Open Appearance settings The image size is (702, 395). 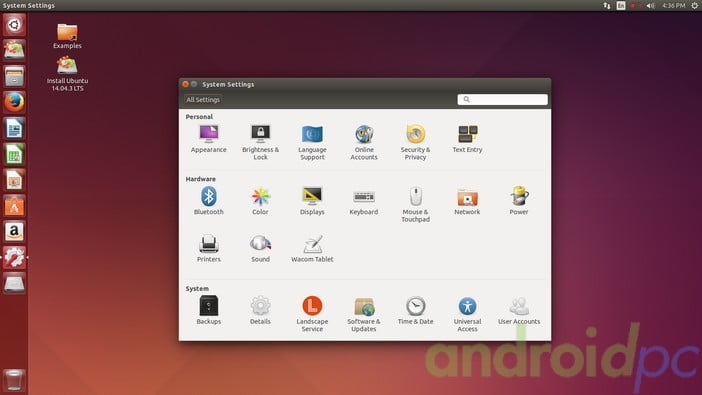[209, 139]
